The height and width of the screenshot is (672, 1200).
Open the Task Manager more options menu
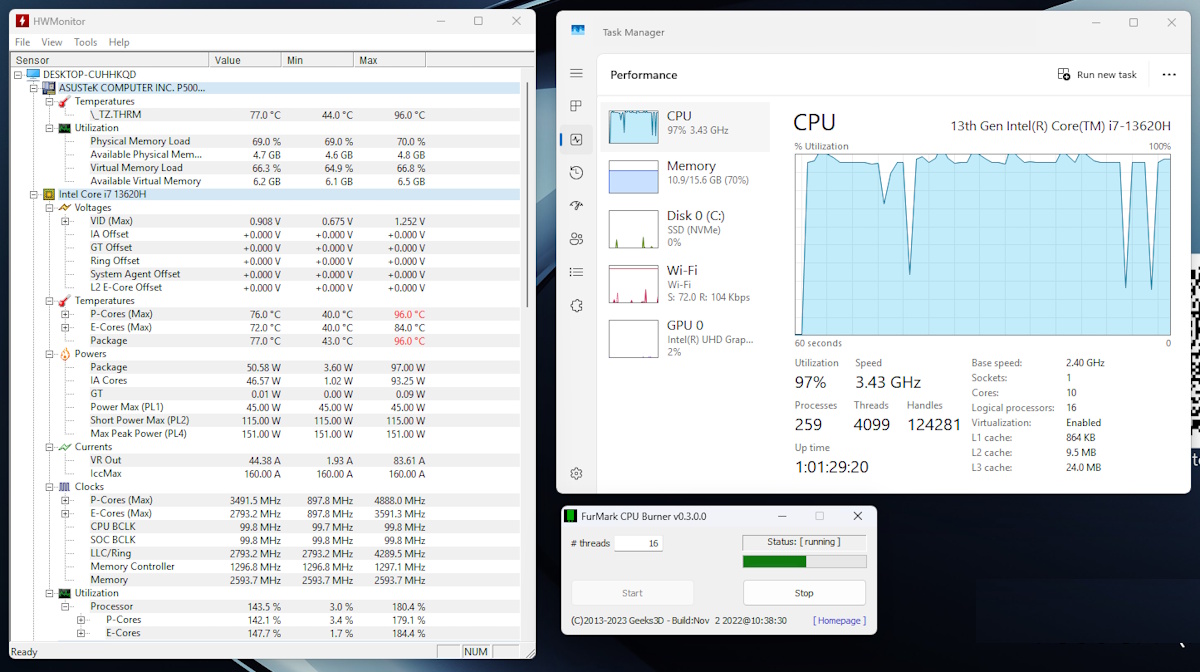click(1169, 75)
